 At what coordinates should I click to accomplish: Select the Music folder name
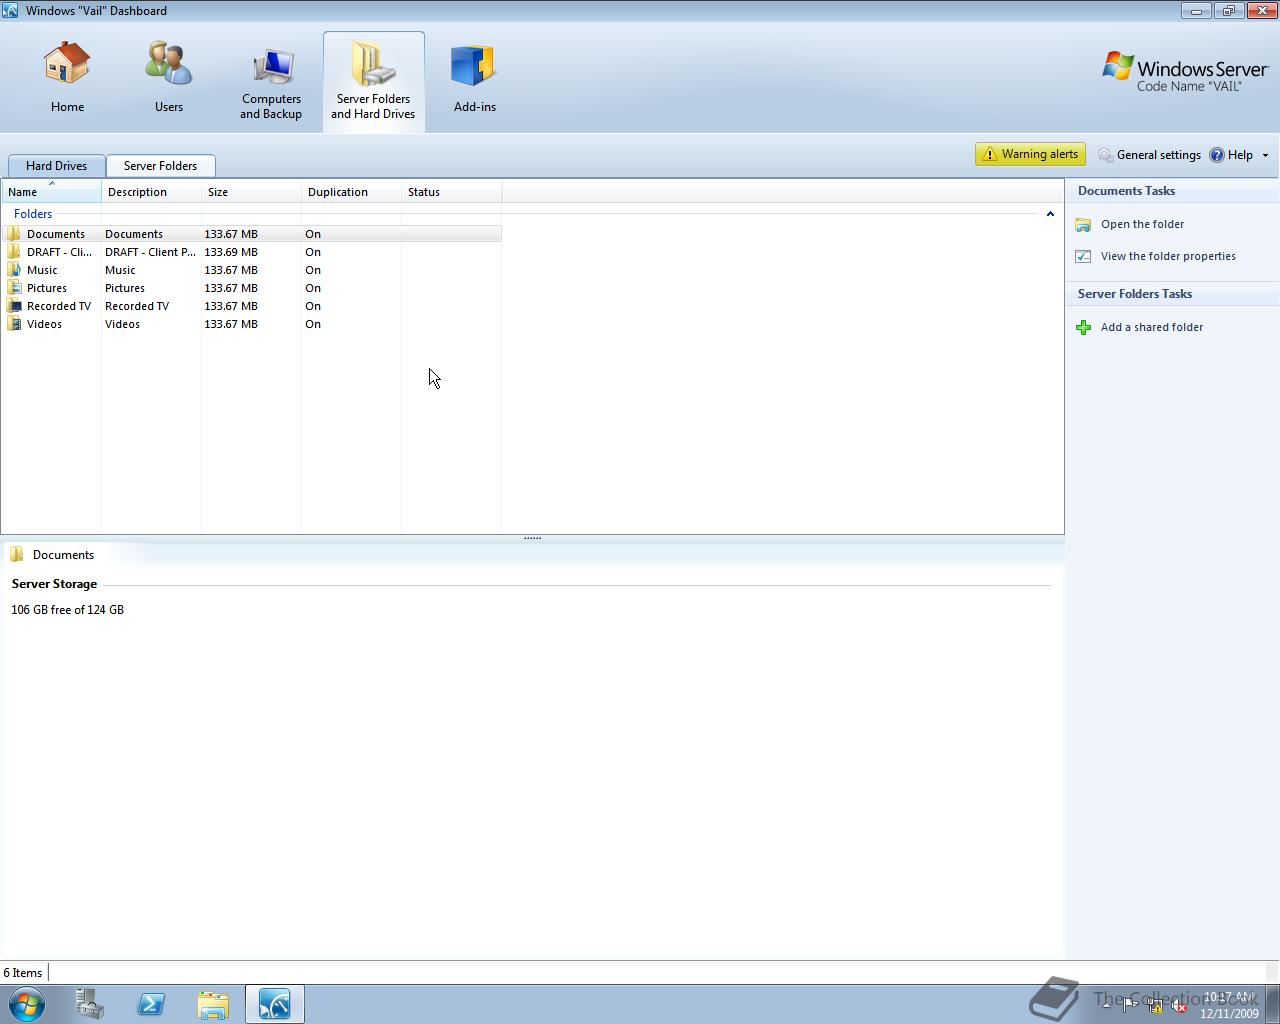[x=42, y=270]
